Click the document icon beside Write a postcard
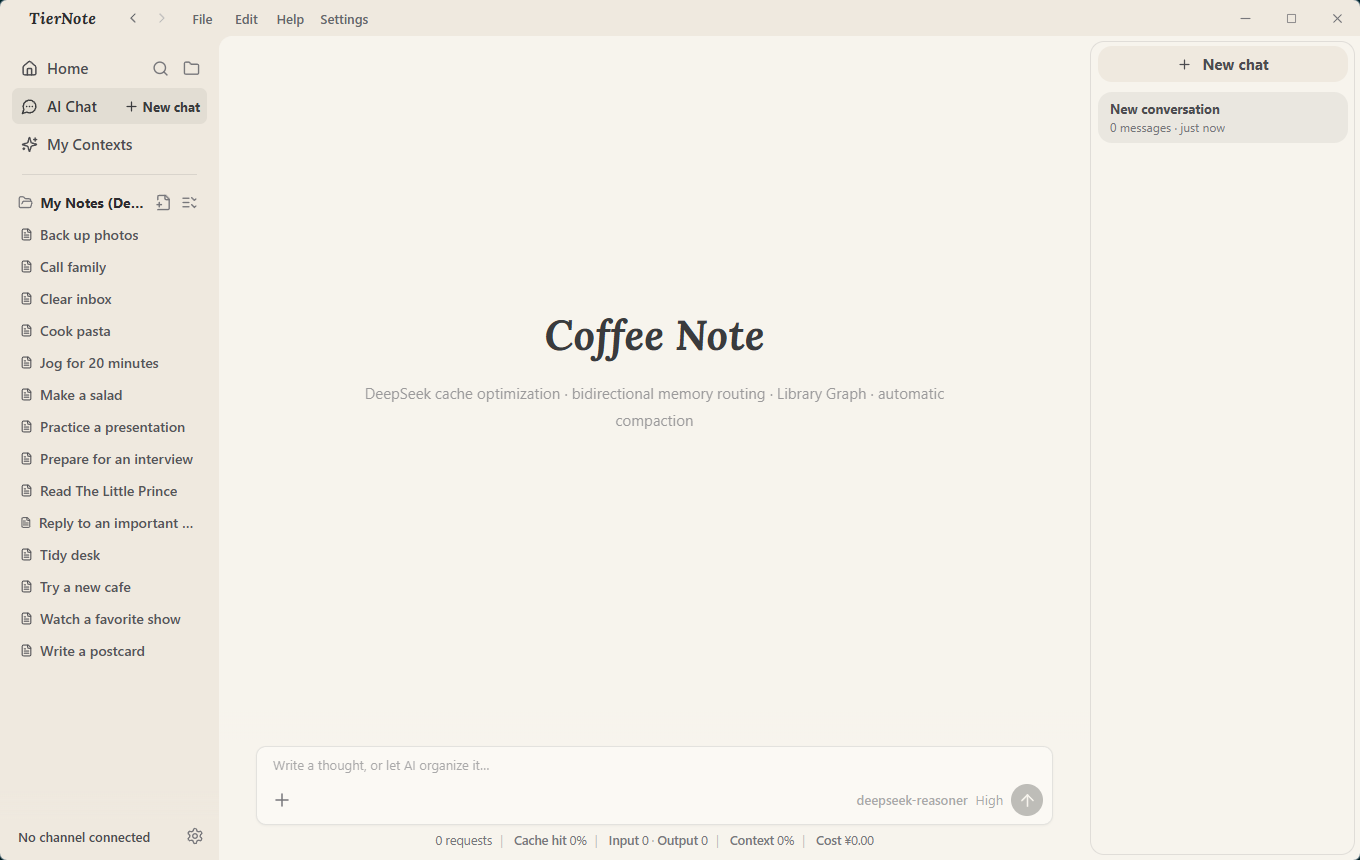 tap(27, 651)
